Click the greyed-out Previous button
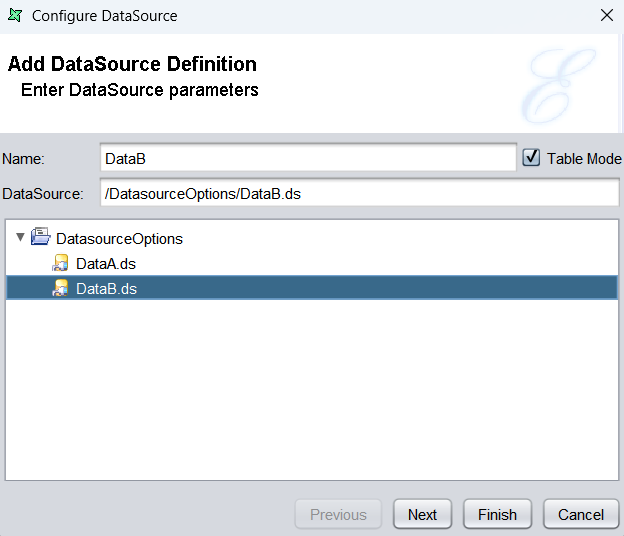624x536 pixels. [x=338, y=514]
